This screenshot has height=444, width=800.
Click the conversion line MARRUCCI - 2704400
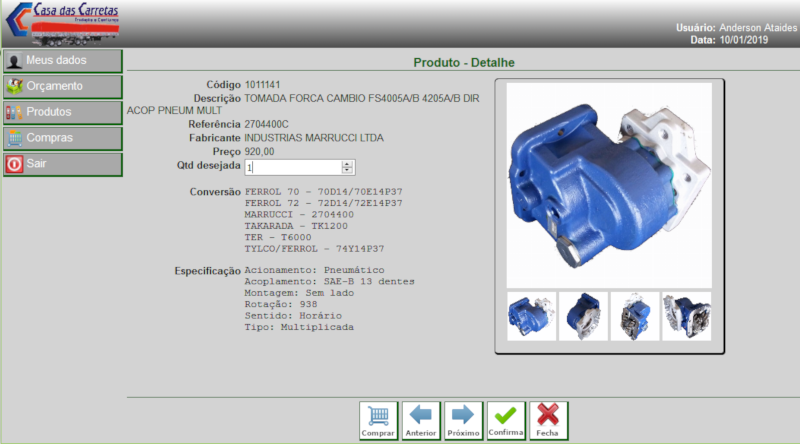click(x=299, y=214)
